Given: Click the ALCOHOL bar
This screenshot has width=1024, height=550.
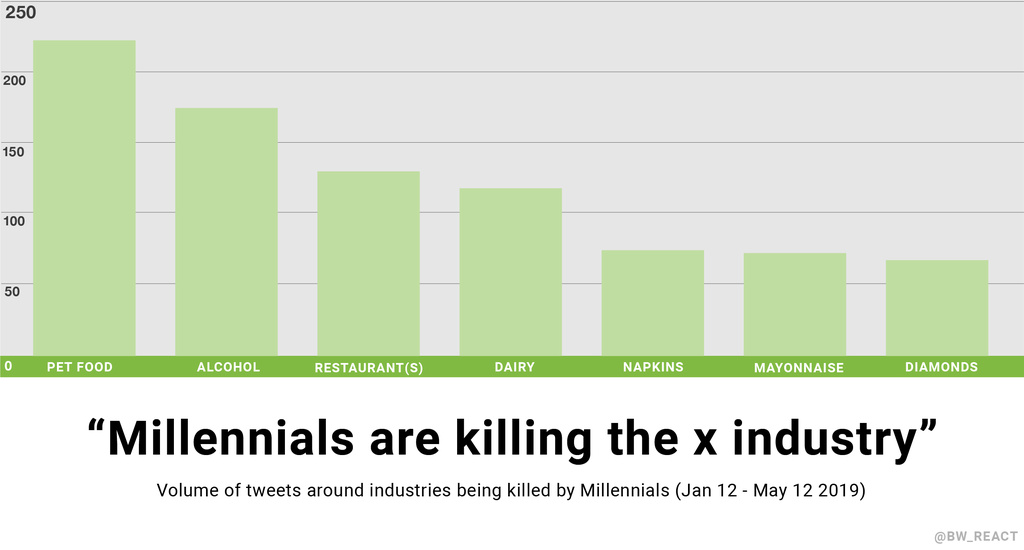Looking at the screenshot, I should click(226, 231).
